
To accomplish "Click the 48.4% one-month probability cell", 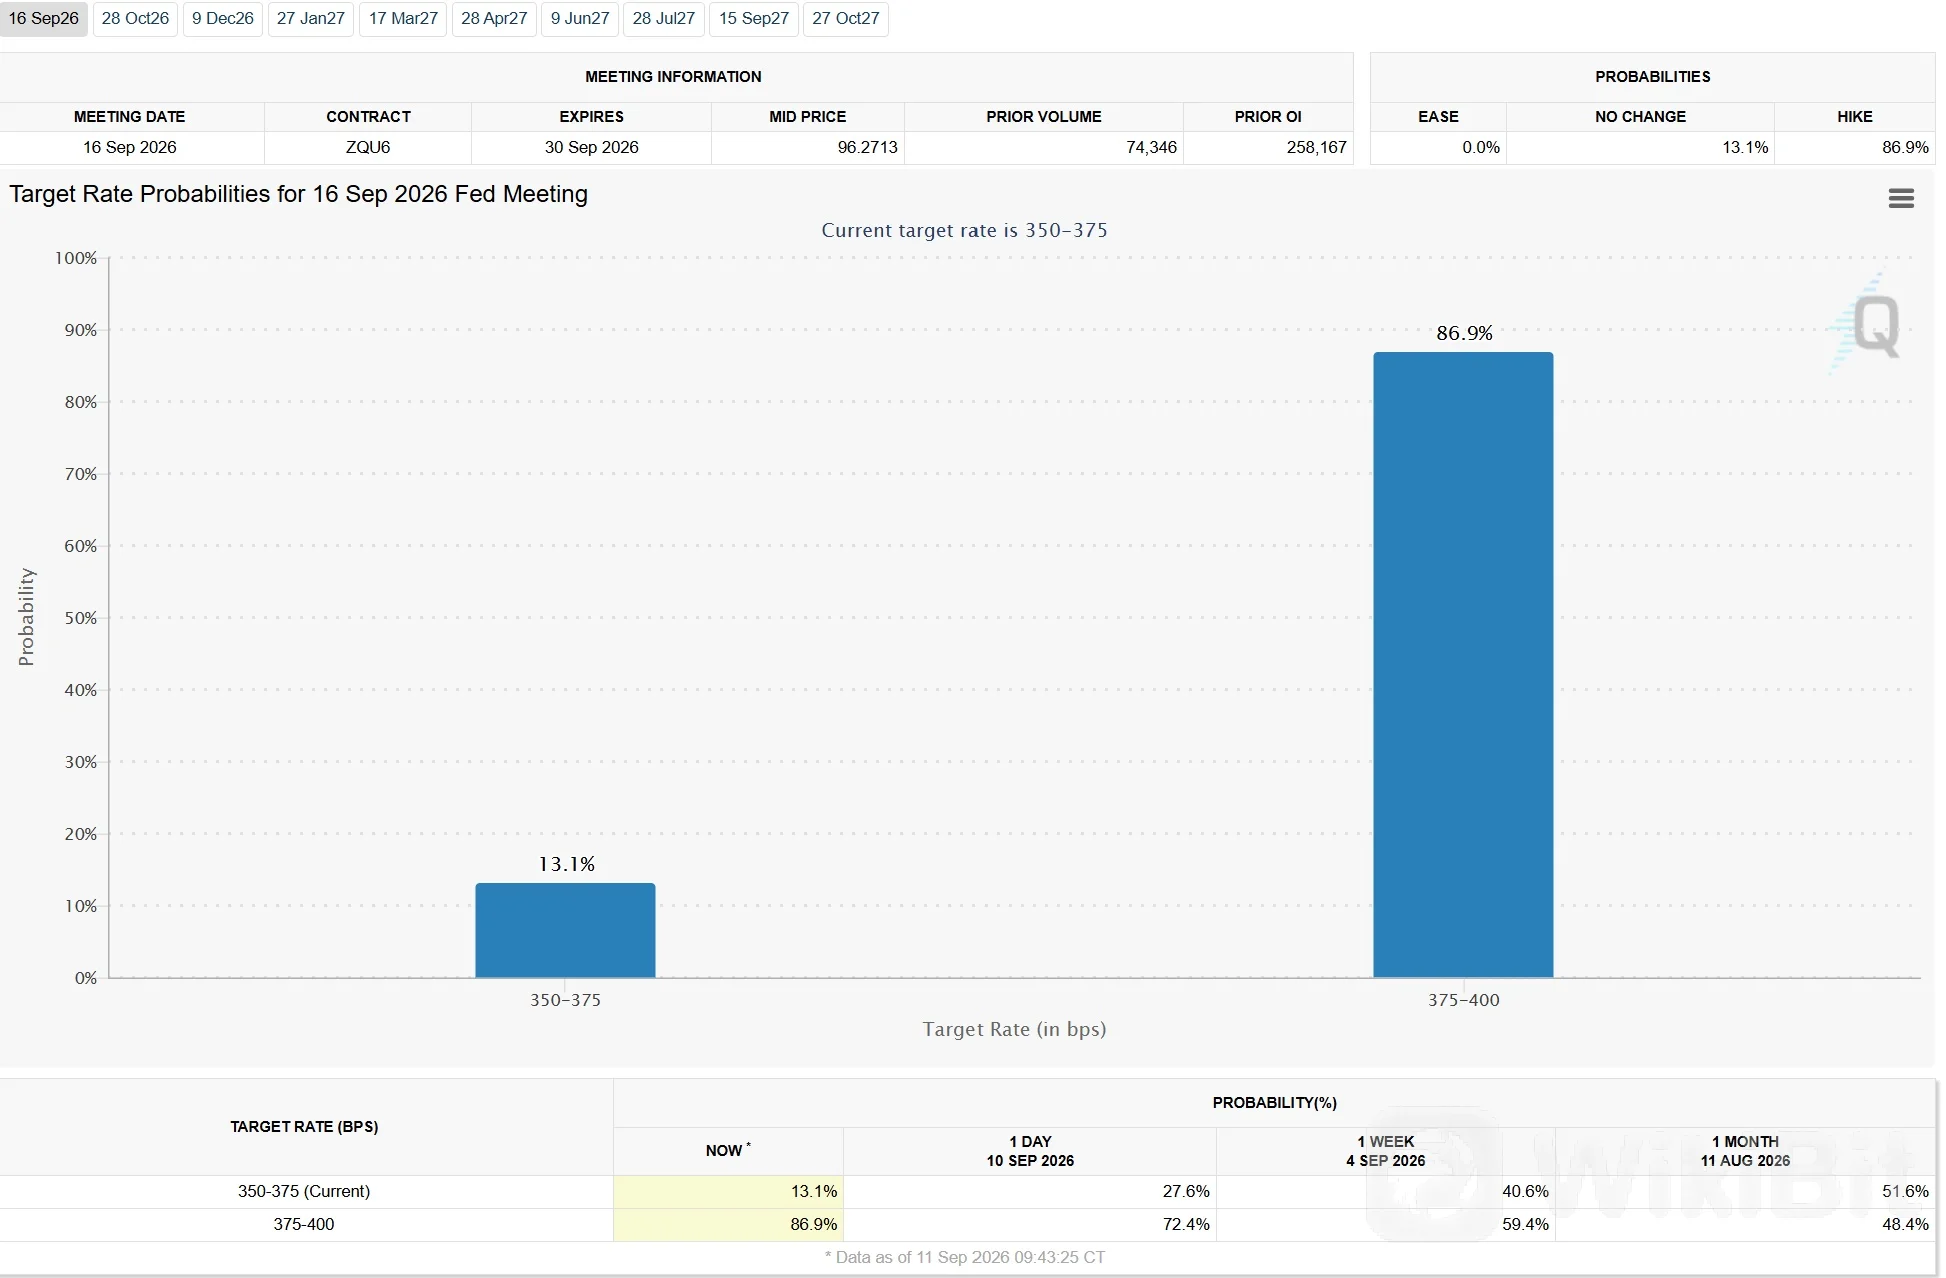I will [1745, 1225].
